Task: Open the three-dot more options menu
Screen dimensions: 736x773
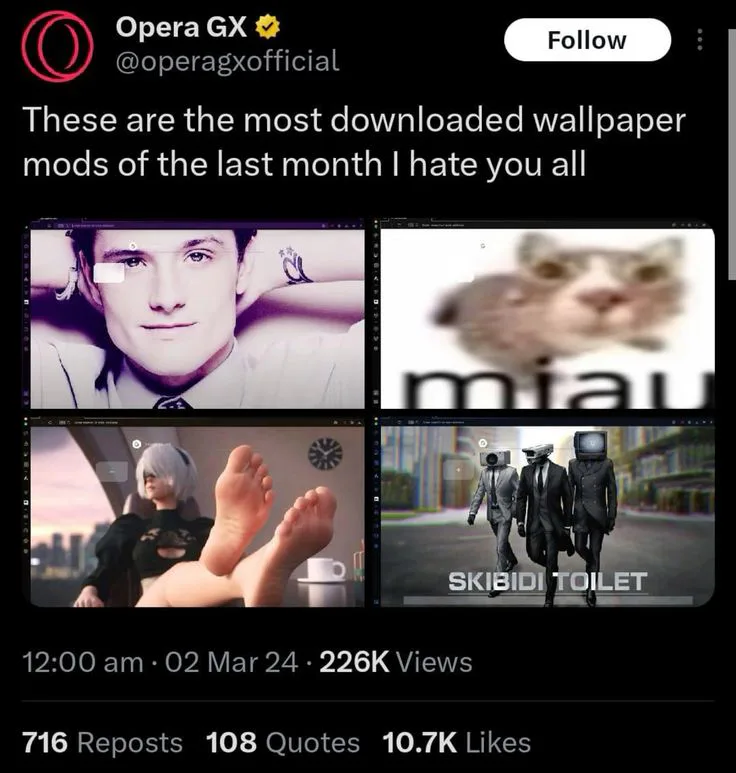Action: pos(699,39)
